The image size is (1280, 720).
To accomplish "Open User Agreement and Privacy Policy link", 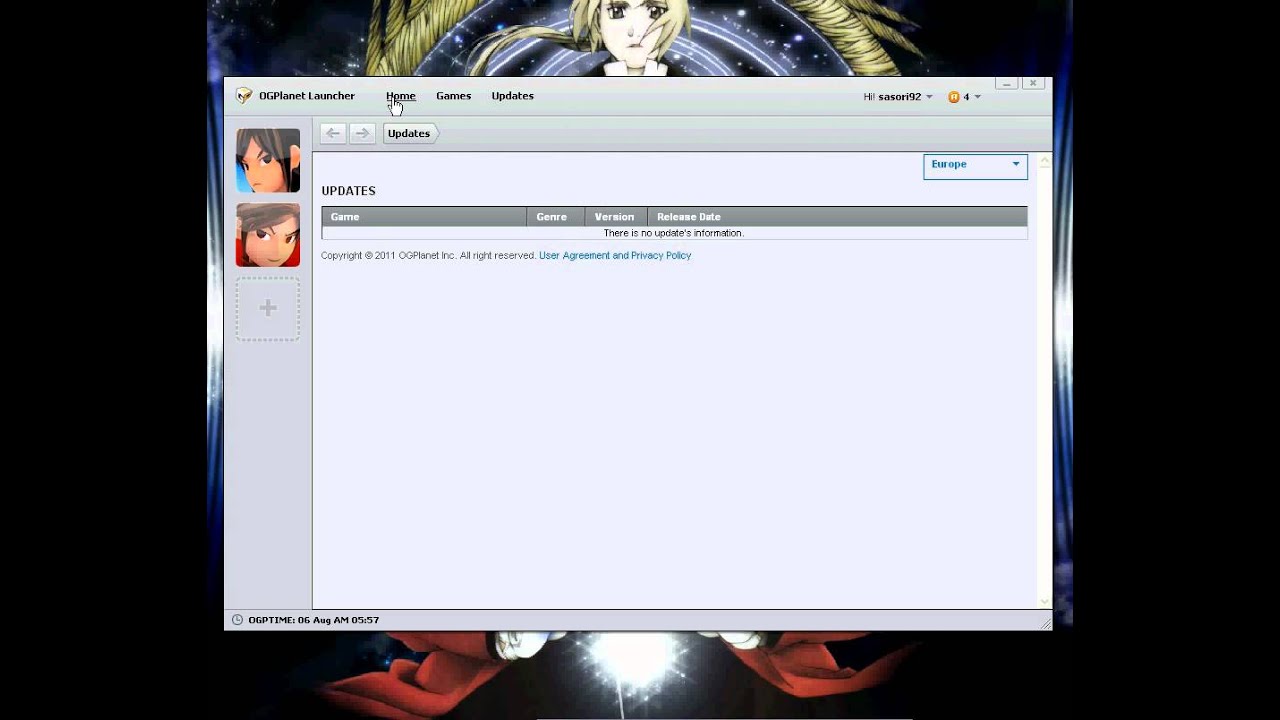I will (x=615, y=256).
